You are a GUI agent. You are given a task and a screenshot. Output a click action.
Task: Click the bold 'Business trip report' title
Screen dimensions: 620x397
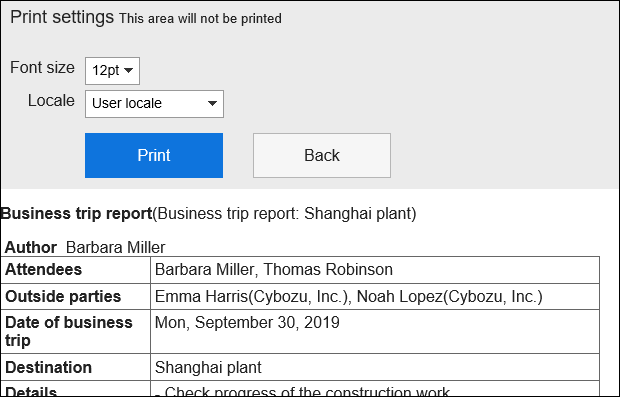click(77, 214)
